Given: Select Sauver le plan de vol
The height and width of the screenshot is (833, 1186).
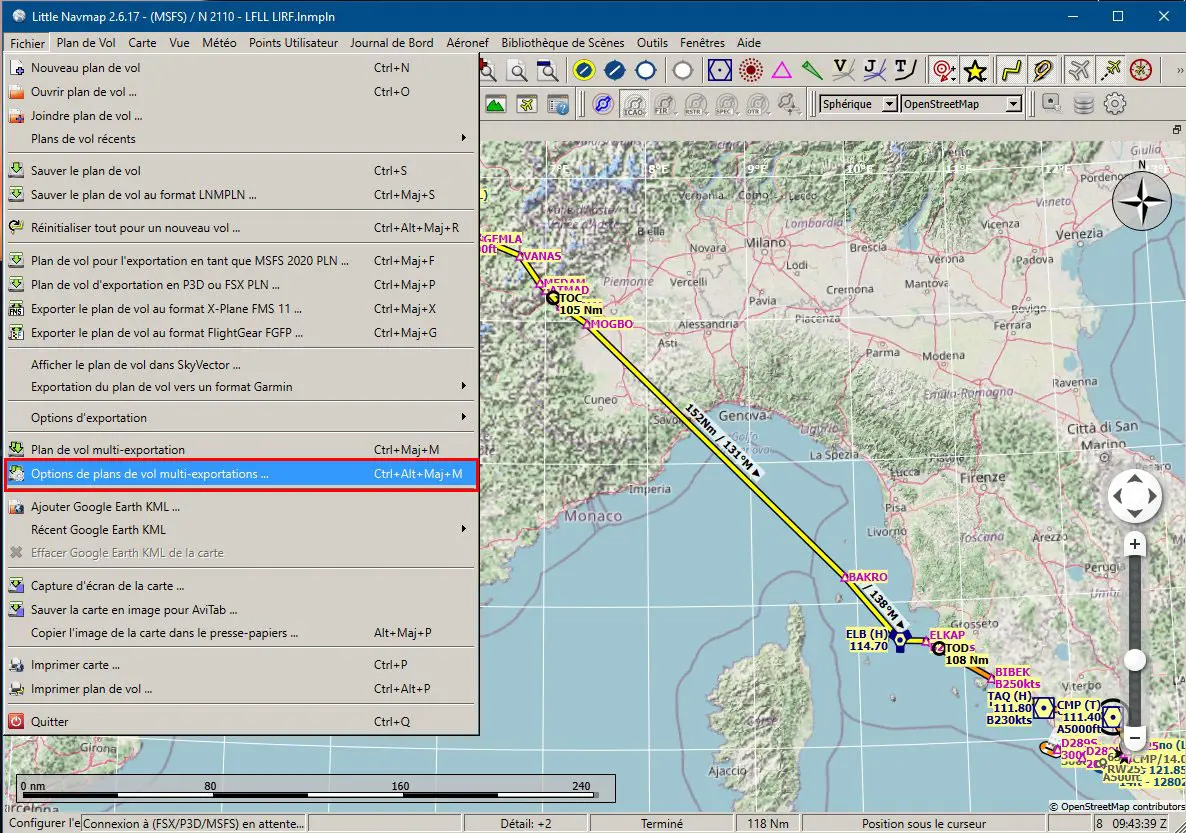Looking at the screenshot, I should coord(241,170).
